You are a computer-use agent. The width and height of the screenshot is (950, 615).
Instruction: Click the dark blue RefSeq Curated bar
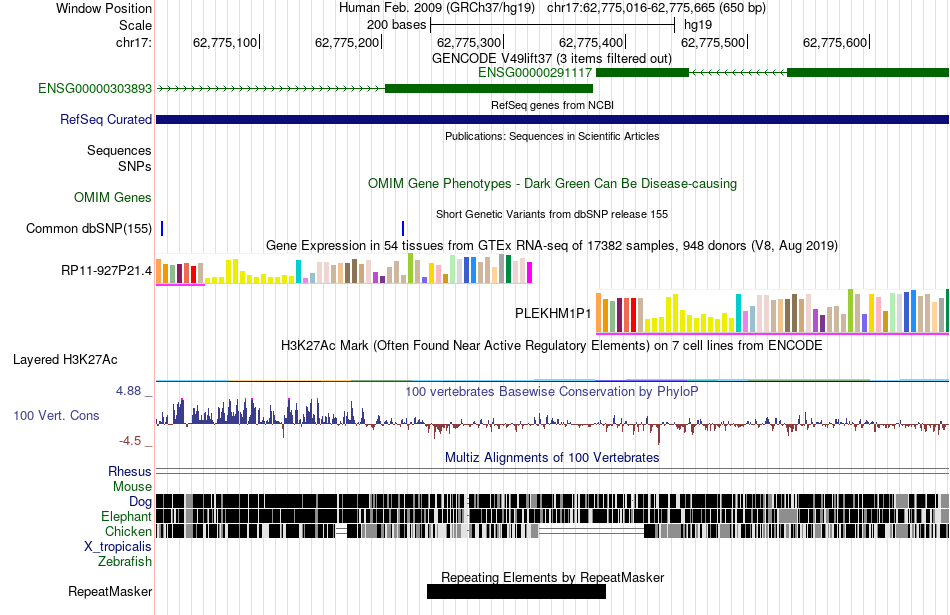[553, 119]
